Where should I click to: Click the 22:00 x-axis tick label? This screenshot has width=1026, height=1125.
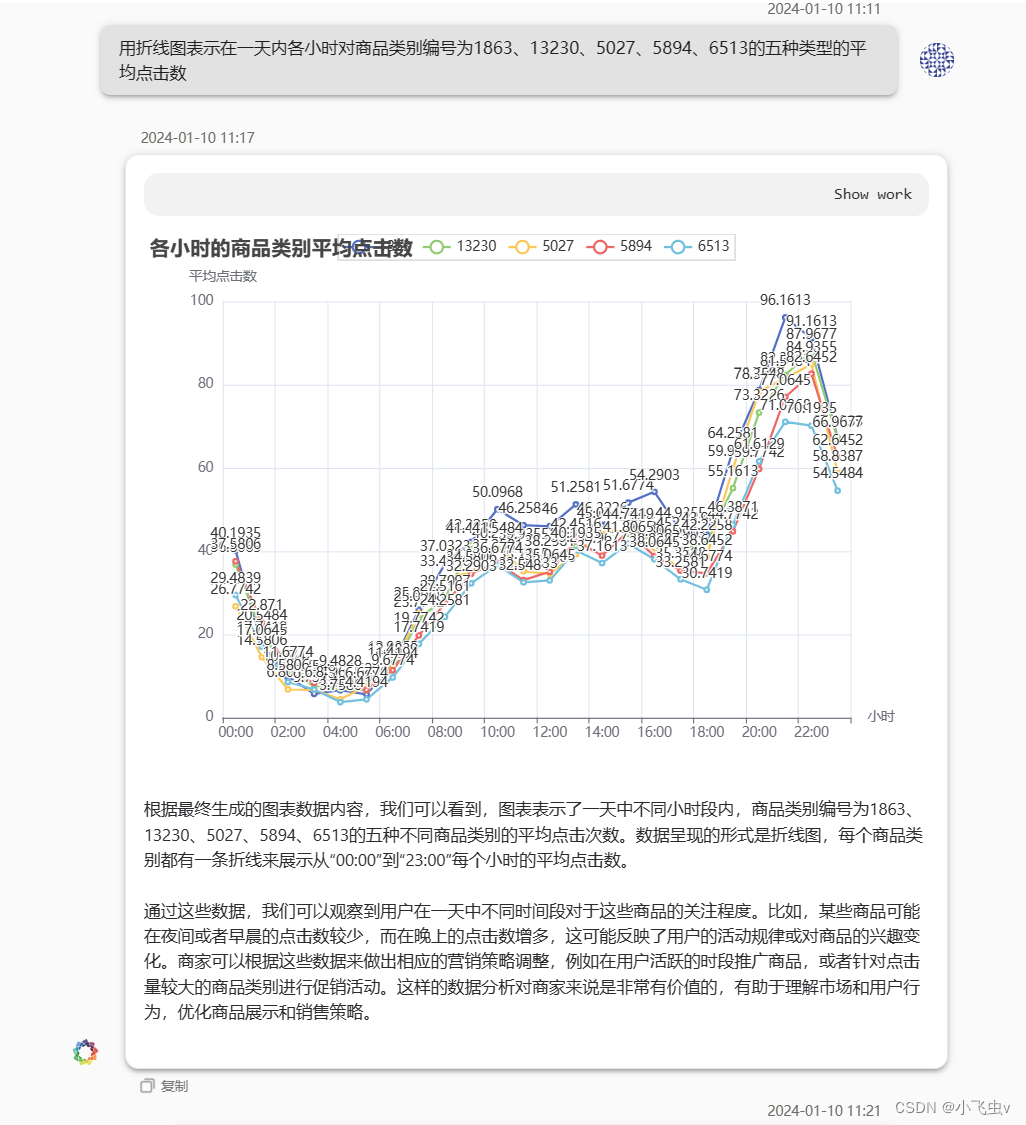tap(811, 732)
